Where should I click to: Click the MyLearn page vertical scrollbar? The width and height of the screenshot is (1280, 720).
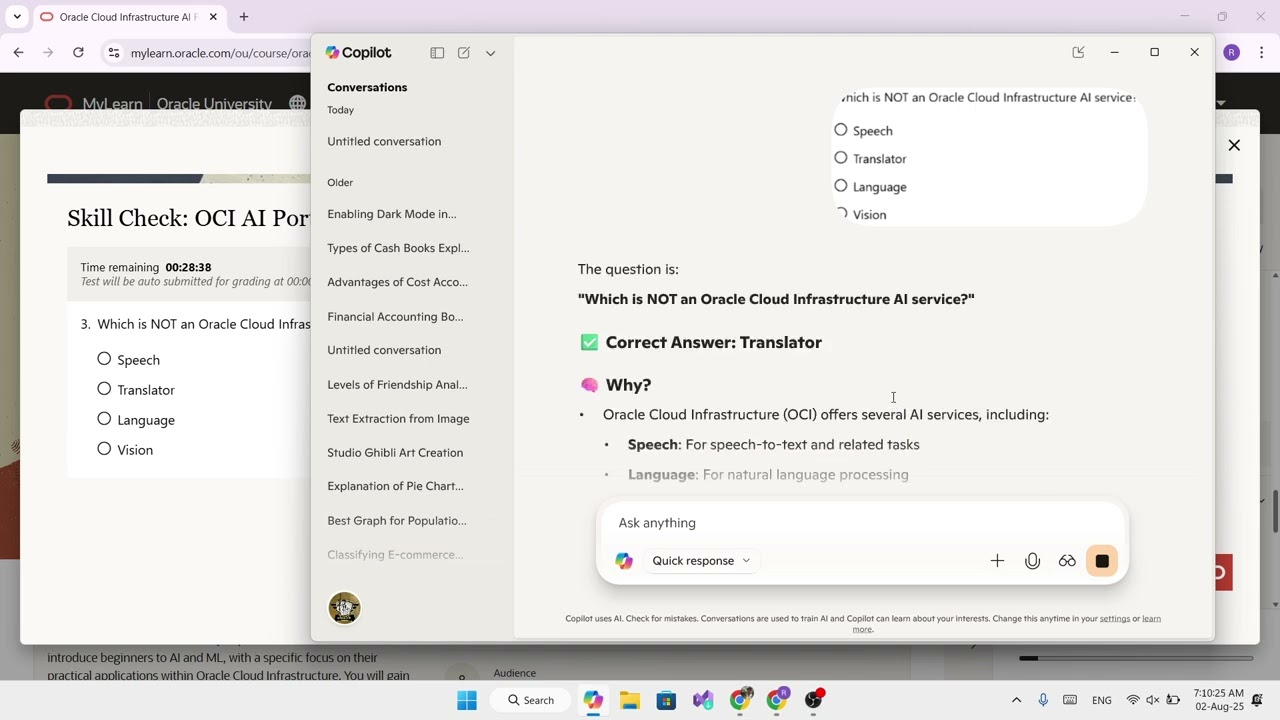pos(1275,510)
